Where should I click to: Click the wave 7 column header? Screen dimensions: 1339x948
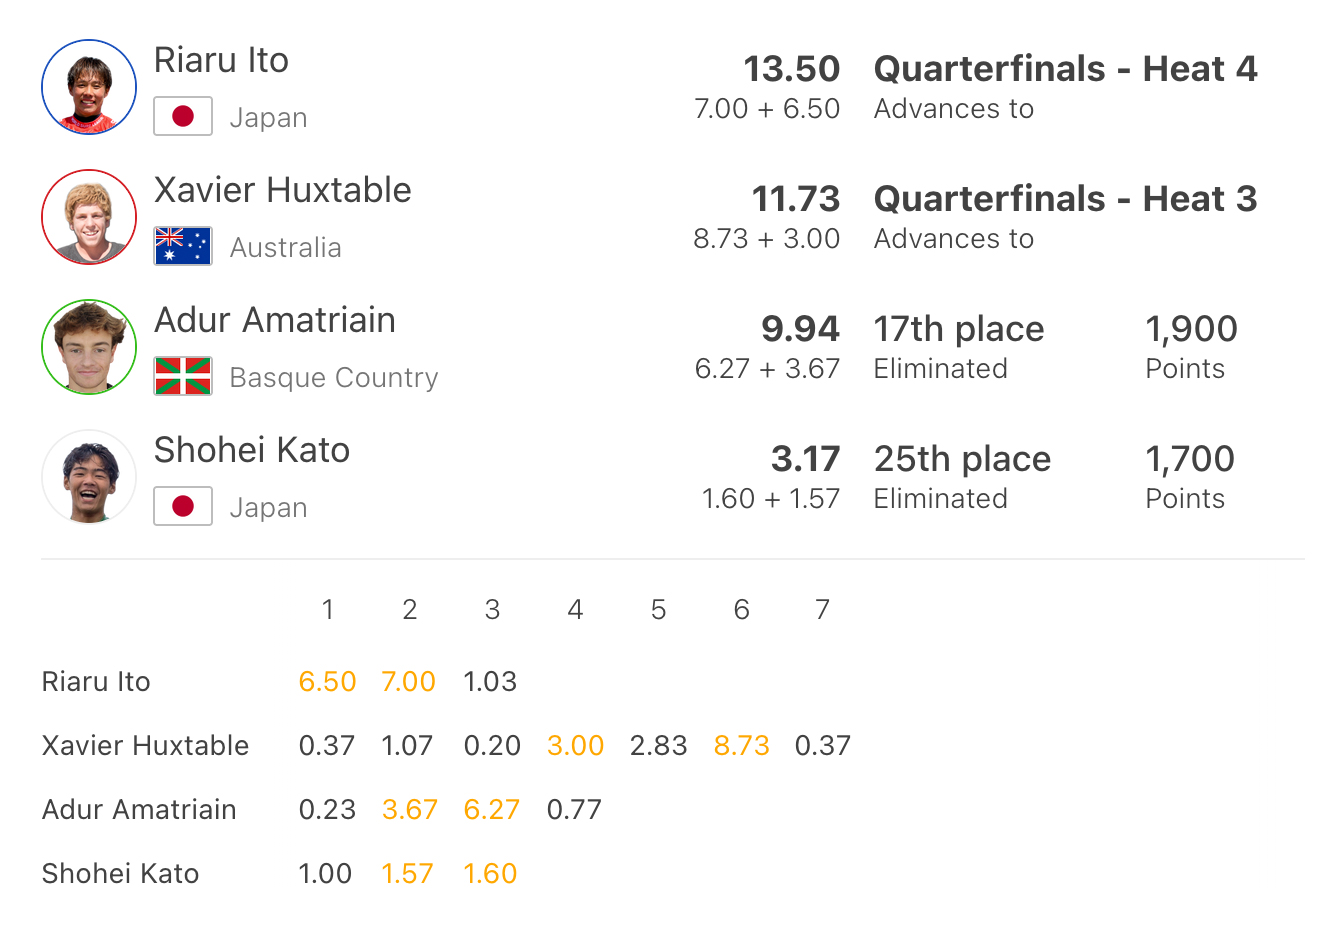click(822, 609)
